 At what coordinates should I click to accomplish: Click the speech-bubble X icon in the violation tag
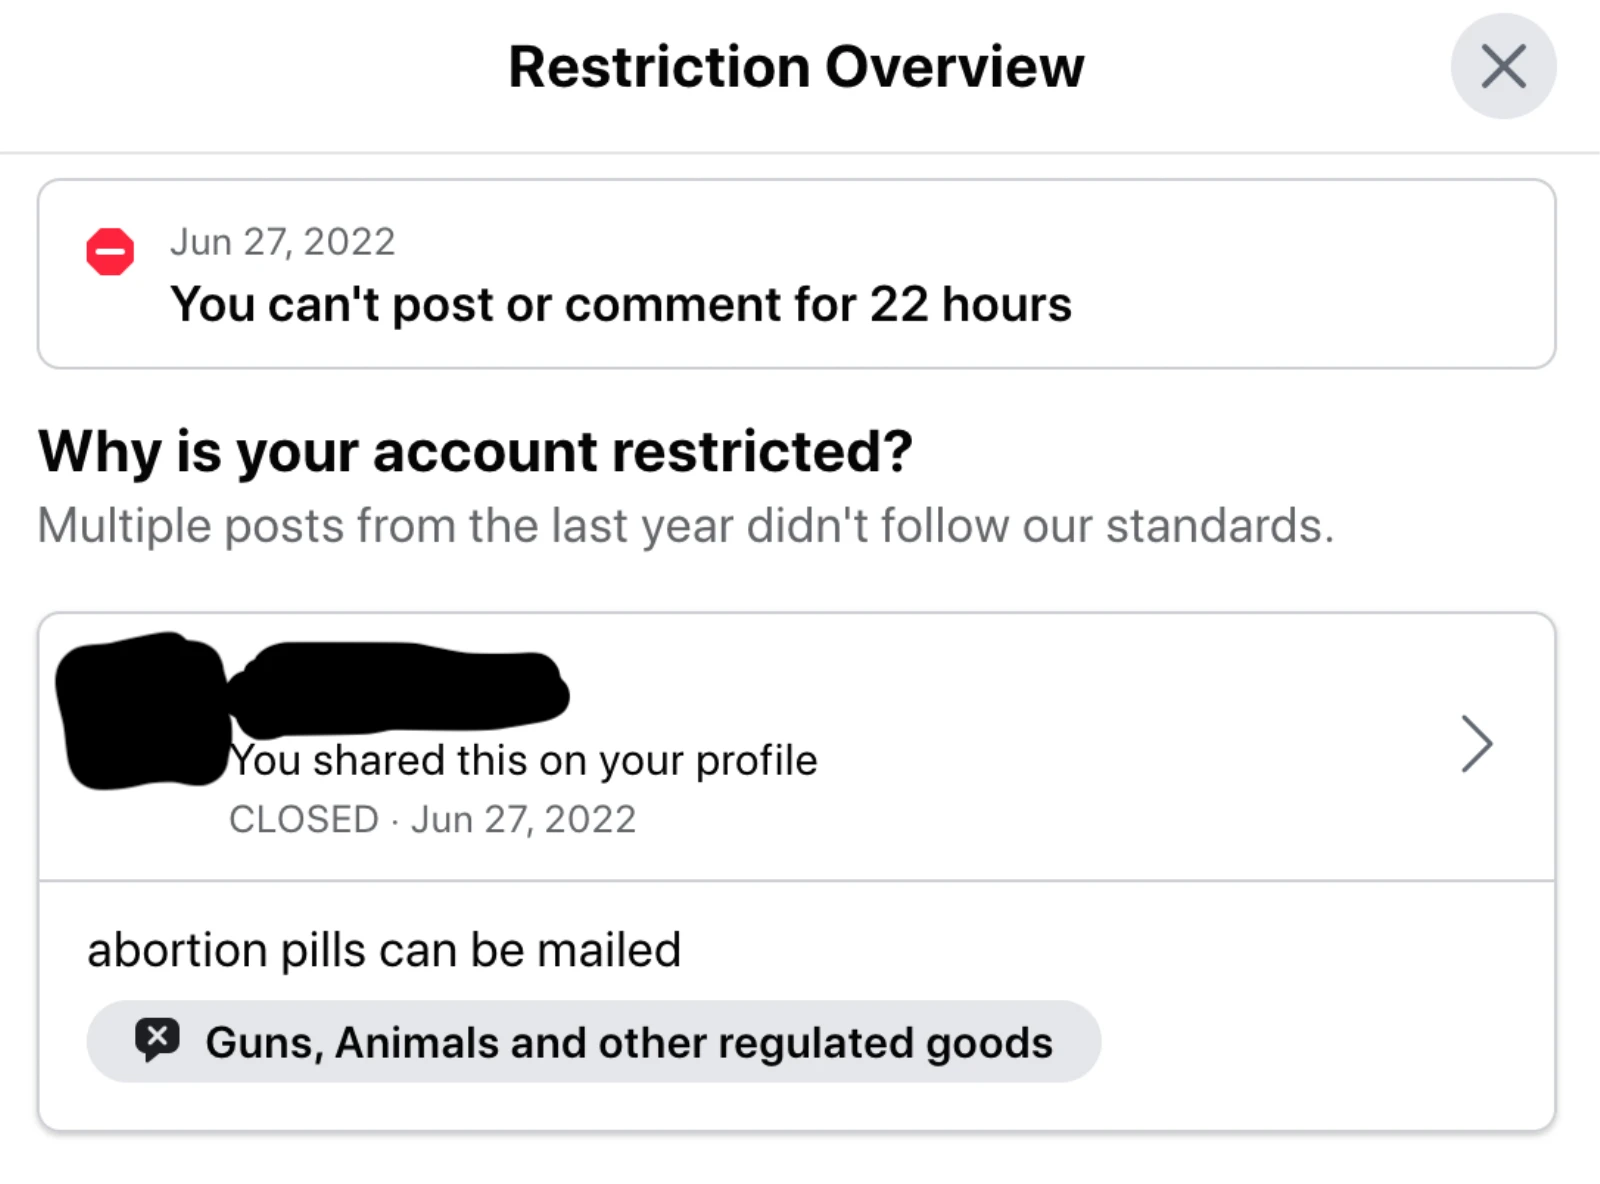[157, 1040]
